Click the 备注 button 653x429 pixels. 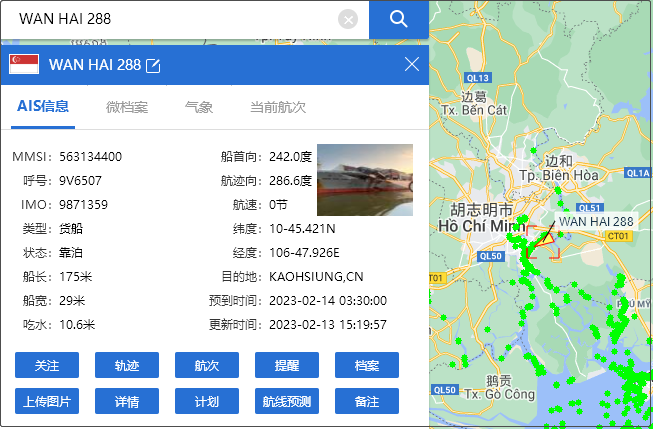pyautogui.click(x=367, y=401)
